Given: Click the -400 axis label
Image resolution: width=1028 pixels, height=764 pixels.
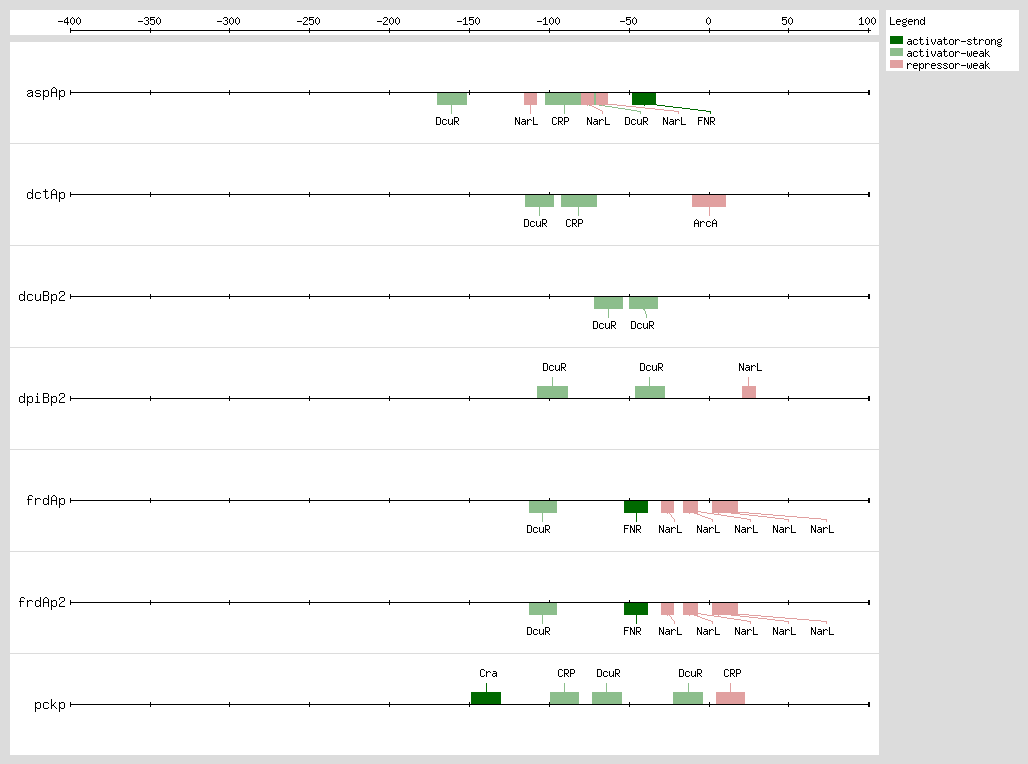Looking at the screenshot, I should pos(69,21).
